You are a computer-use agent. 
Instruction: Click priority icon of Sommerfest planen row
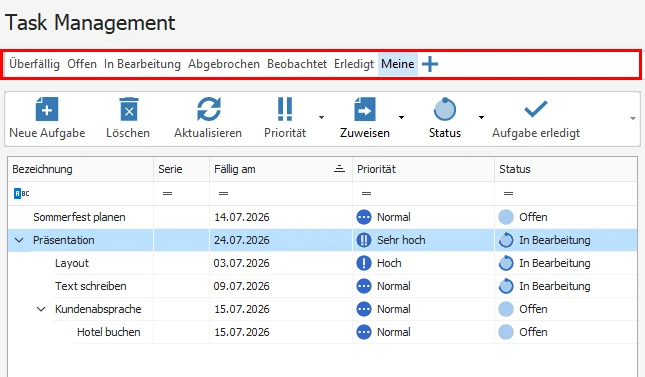(x=364, y=217)
